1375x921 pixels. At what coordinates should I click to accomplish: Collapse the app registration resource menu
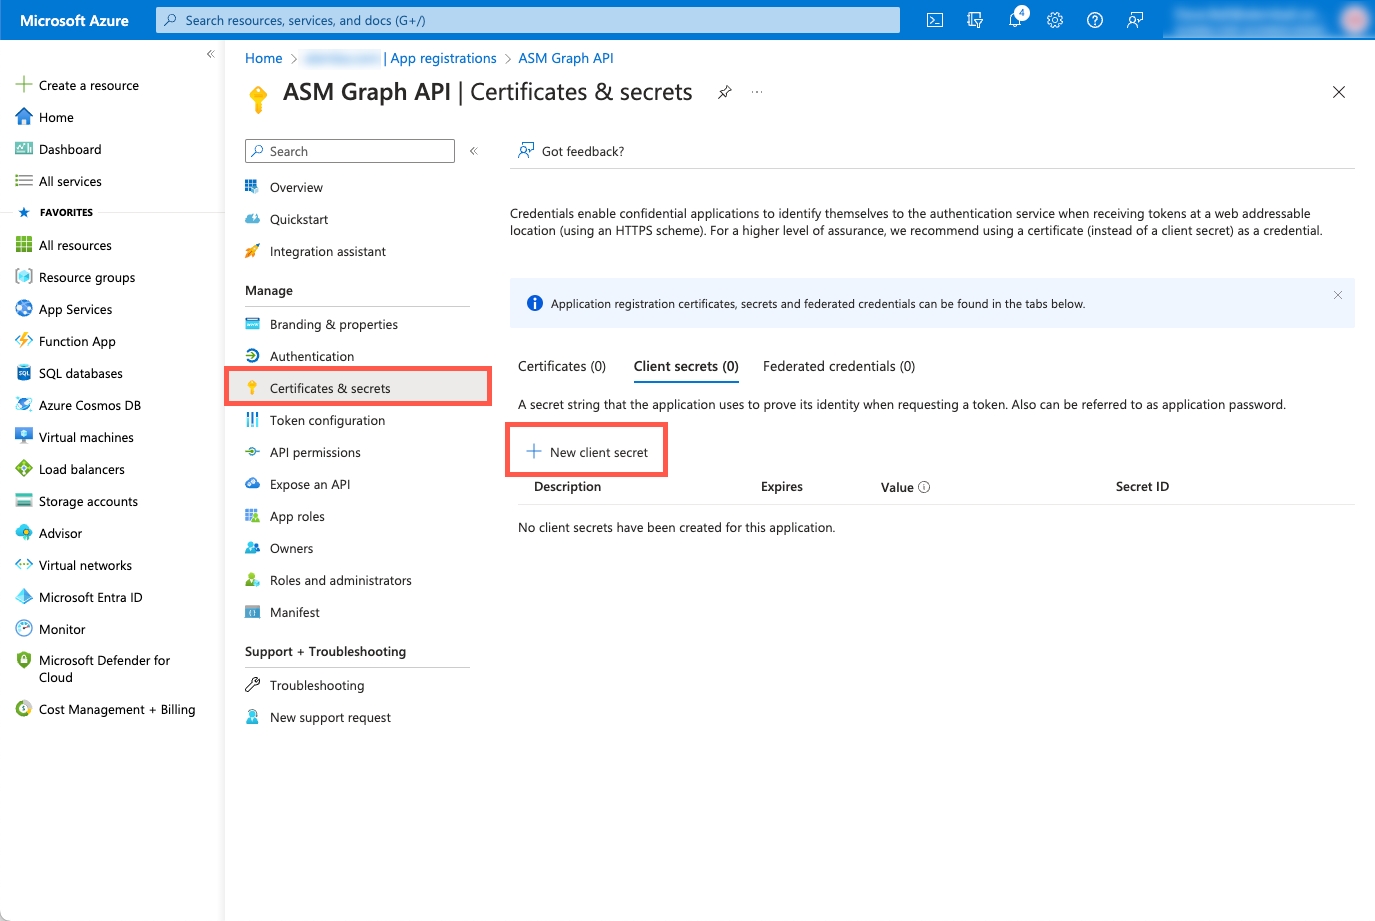474,151
